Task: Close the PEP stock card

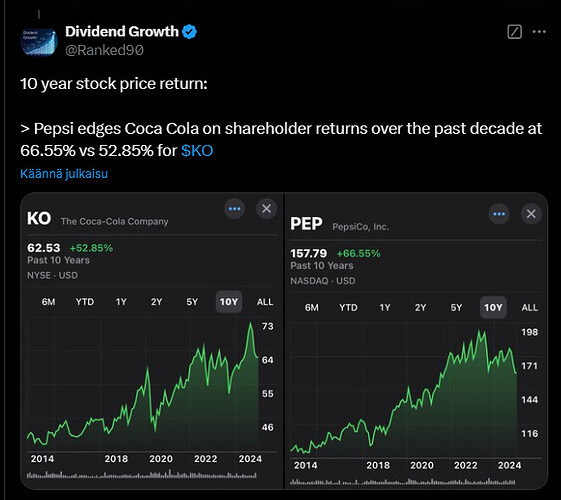Action: tap(531, 214)
